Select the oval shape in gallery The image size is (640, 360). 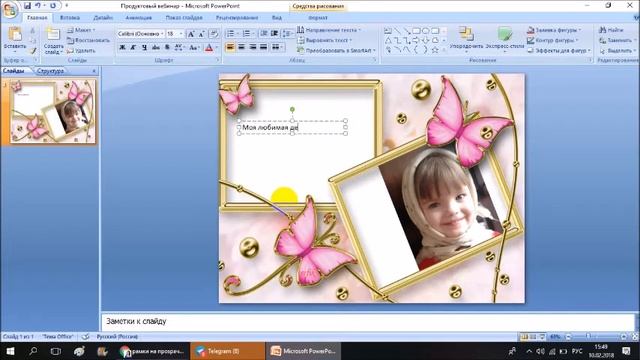point(426,31)
